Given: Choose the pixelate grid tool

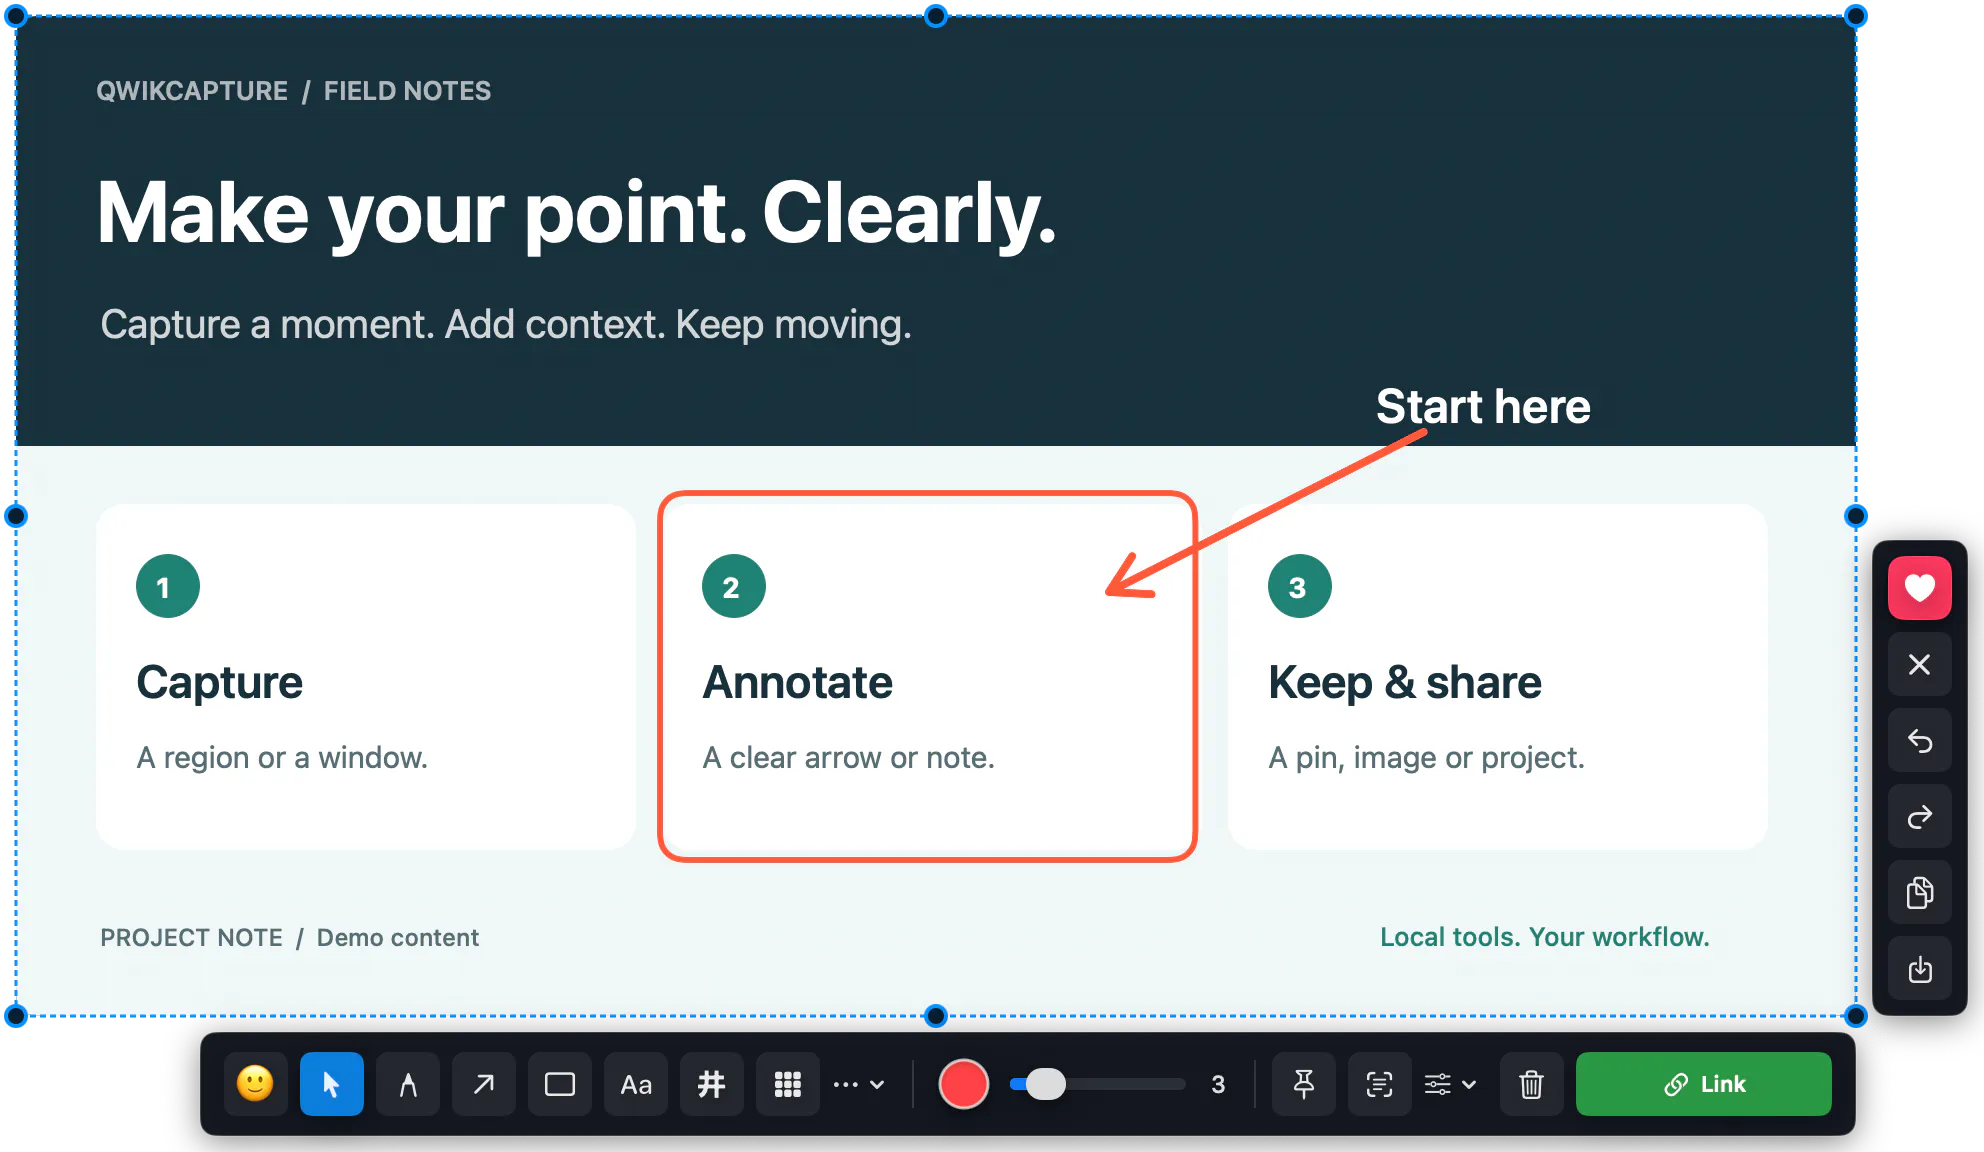Looking at the screenshot, I should tap(787, 1084).
